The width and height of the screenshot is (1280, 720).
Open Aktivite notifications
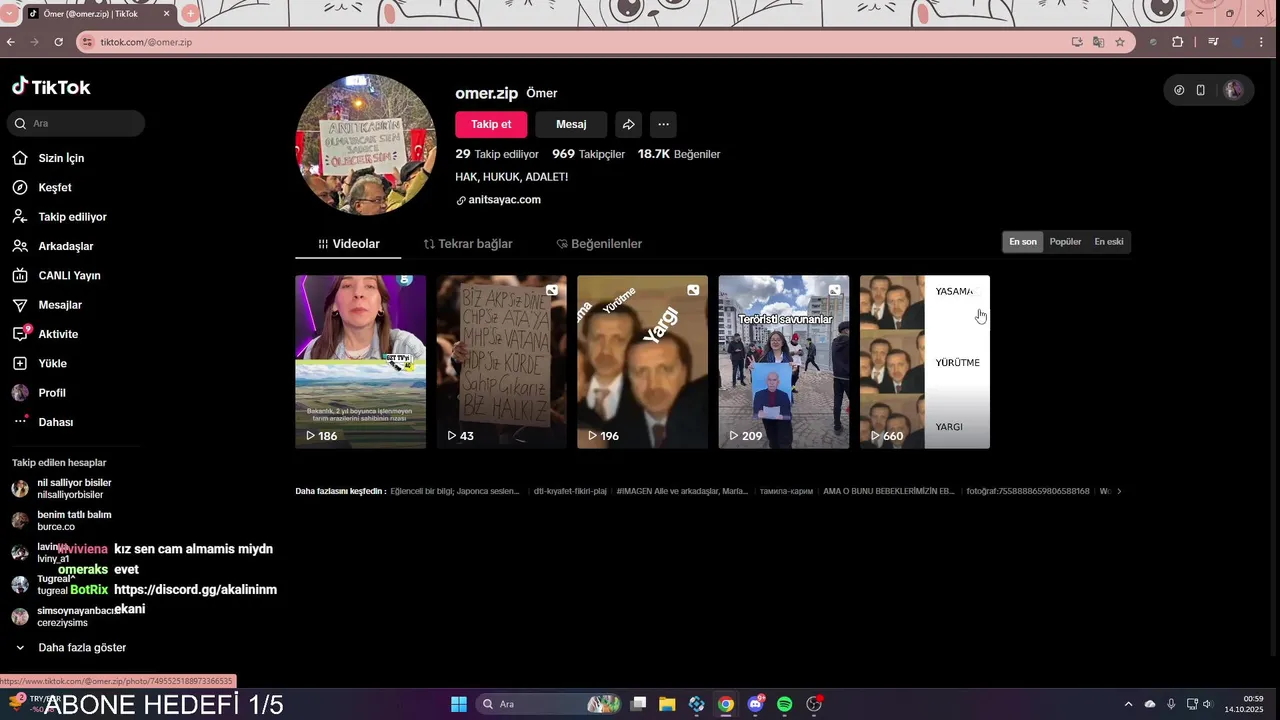pos(58,334)
